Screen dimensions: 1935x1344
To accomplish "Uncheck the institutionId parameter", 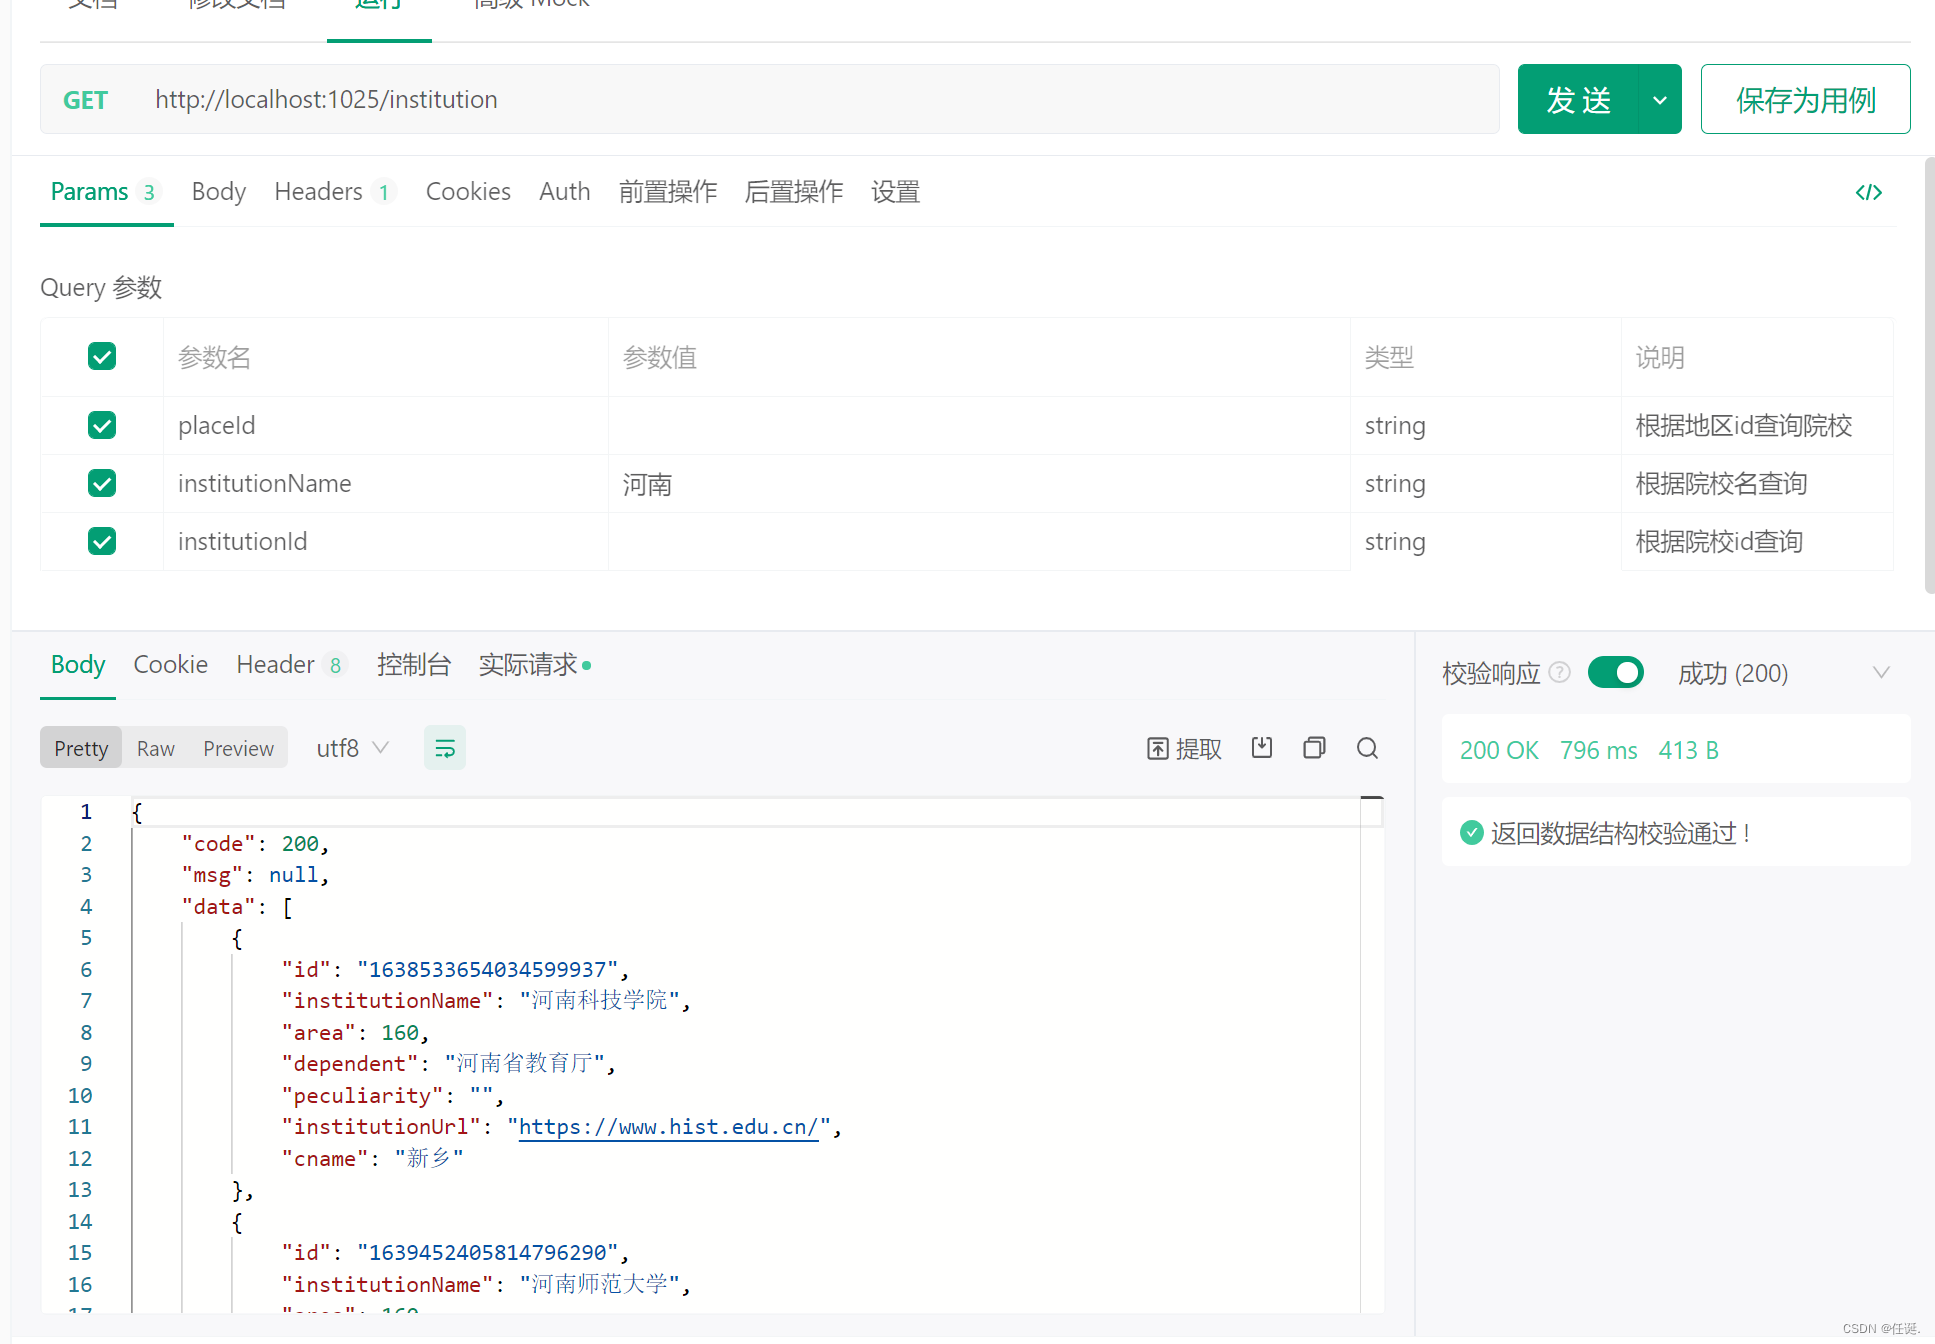I will coord(102,541).
